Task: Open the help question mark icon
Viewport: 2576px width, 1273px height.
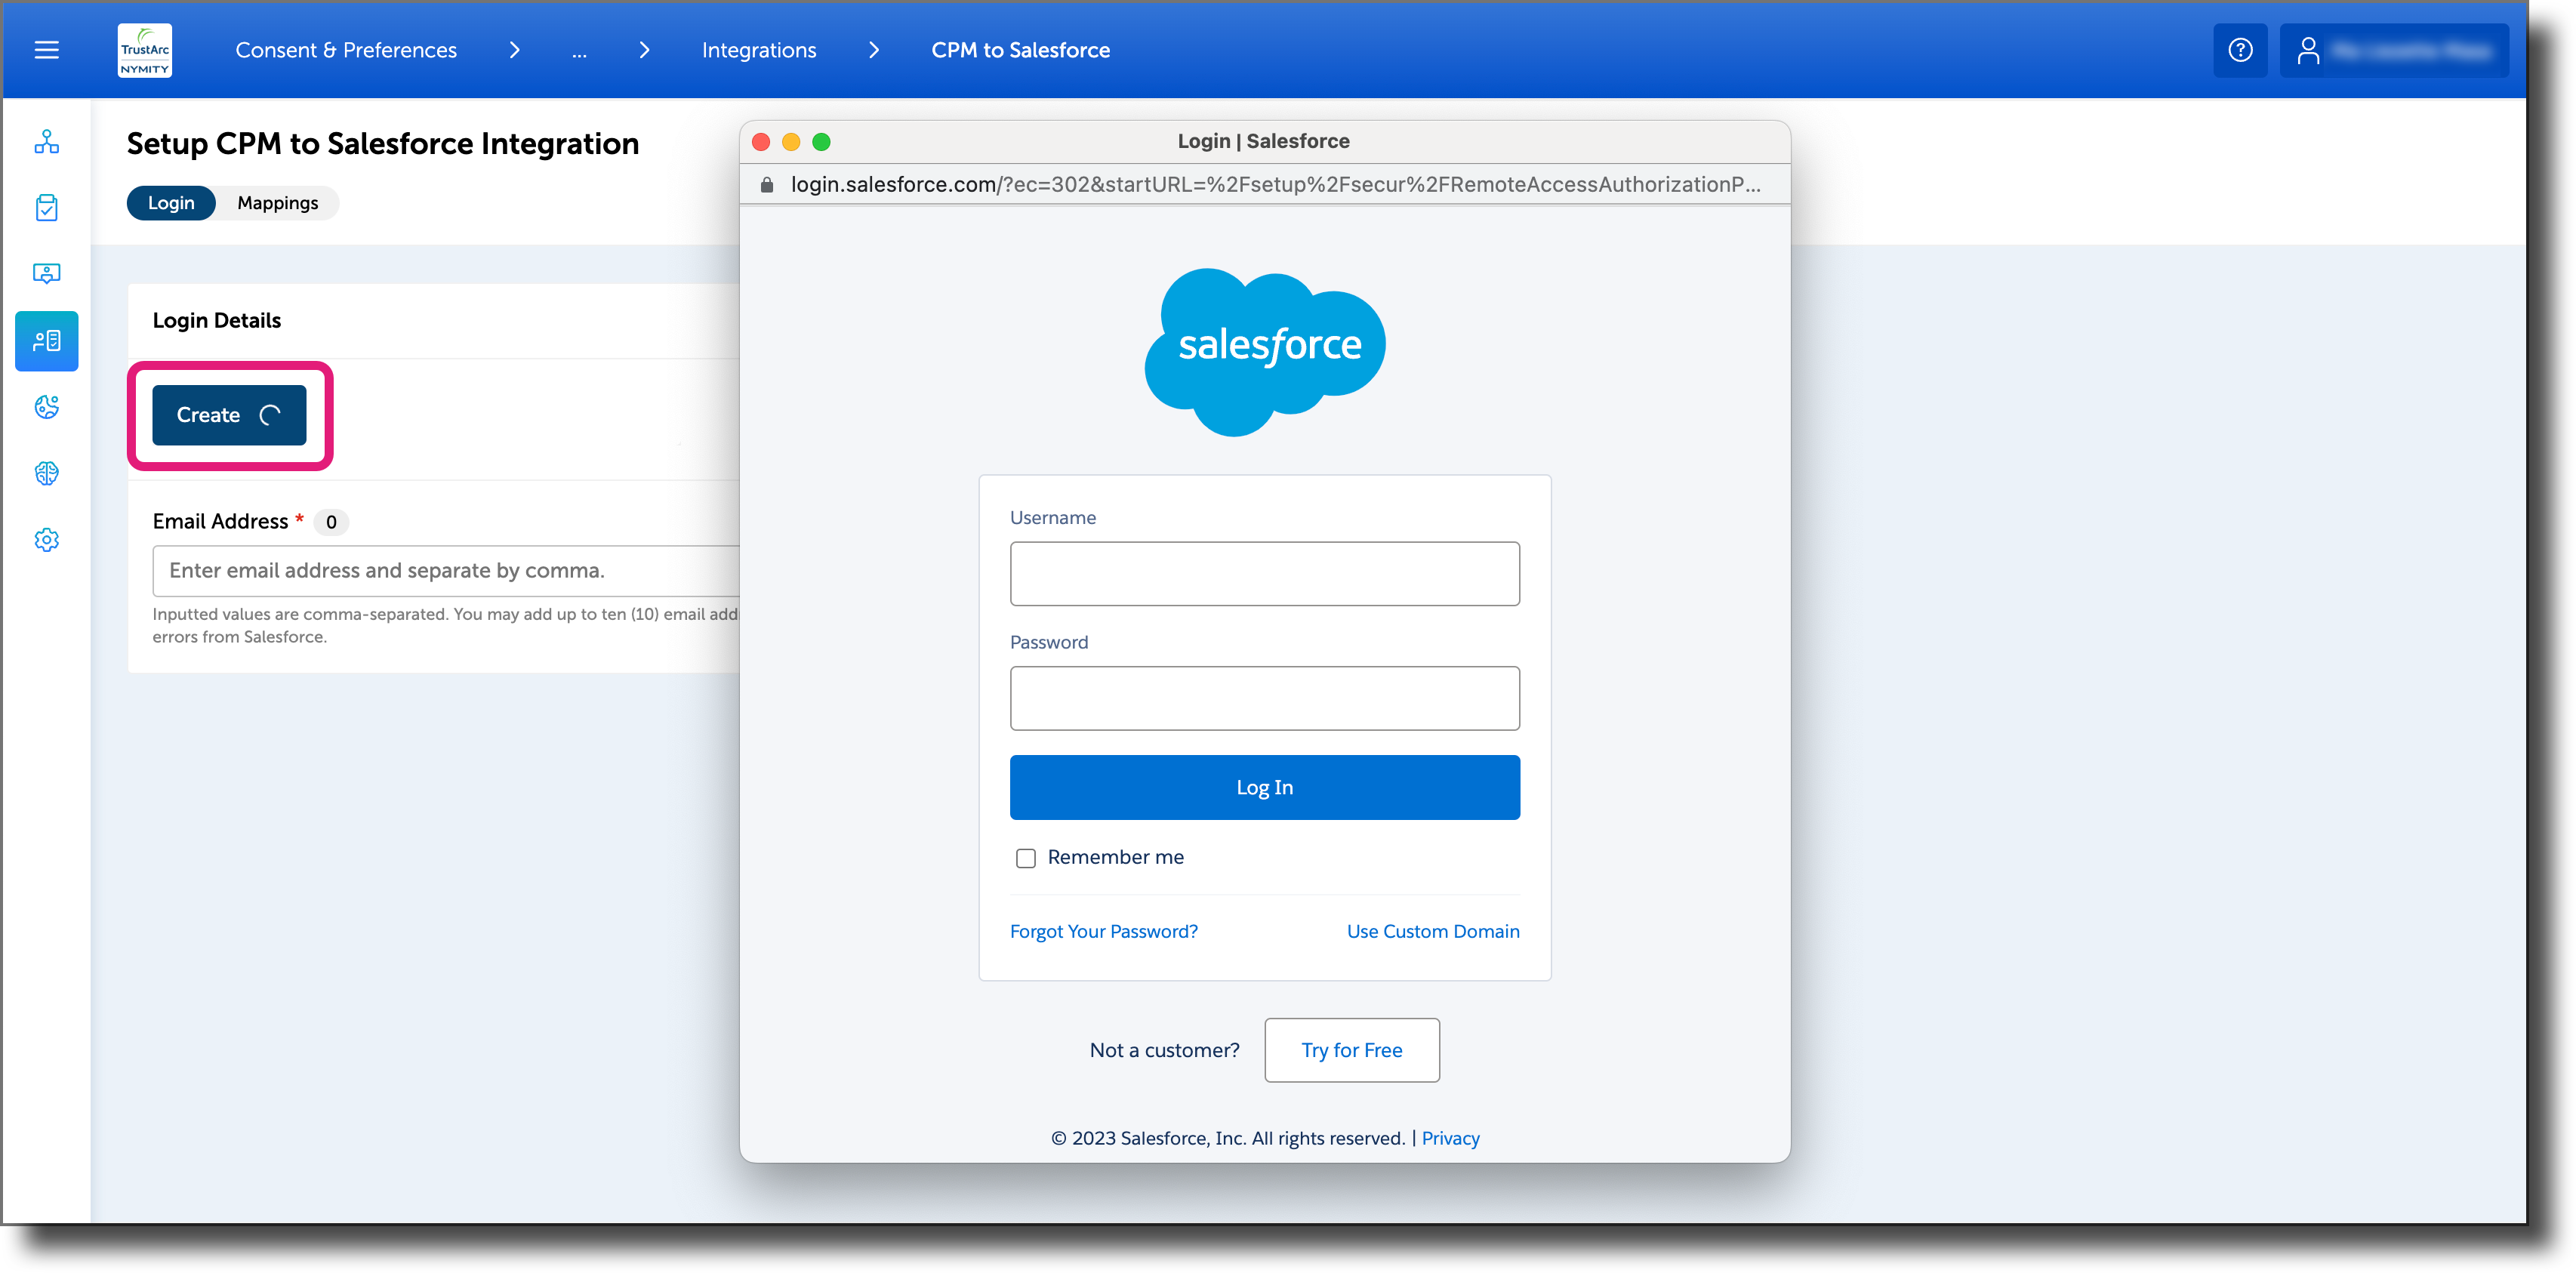Action: pyautogui.click(x=2240, y=49)
